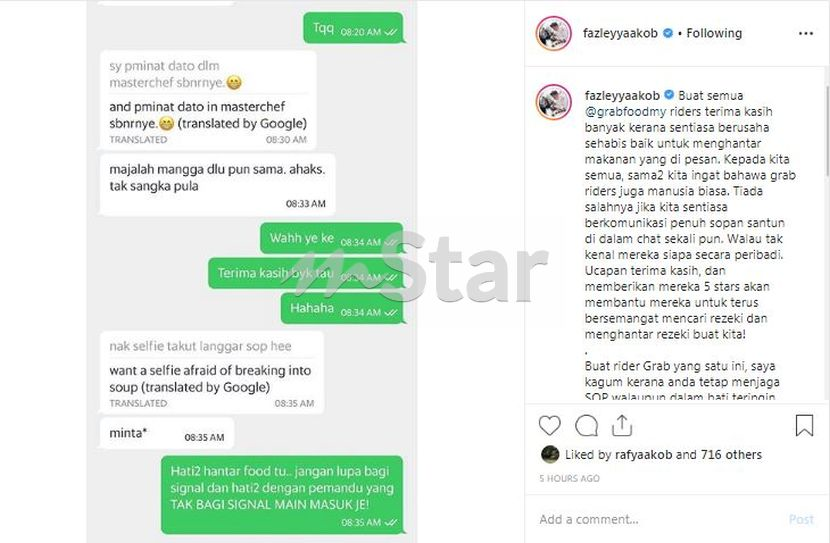Click the 5 HOURS AGO timestamp
830x543 pixels.
(x=570, y=478)
